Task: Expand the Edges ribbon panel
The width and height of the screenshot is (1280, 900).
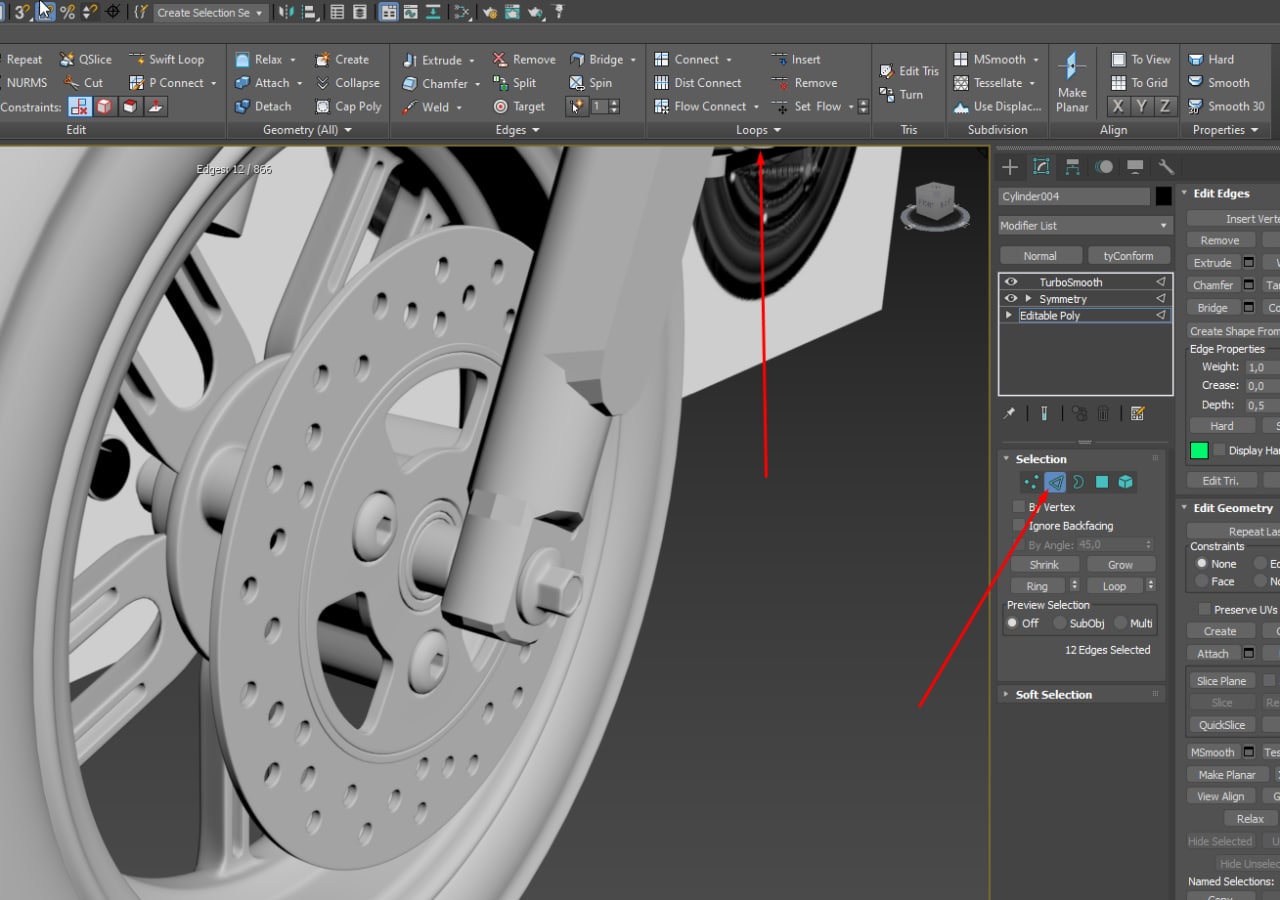Action: tap(518, 130)
